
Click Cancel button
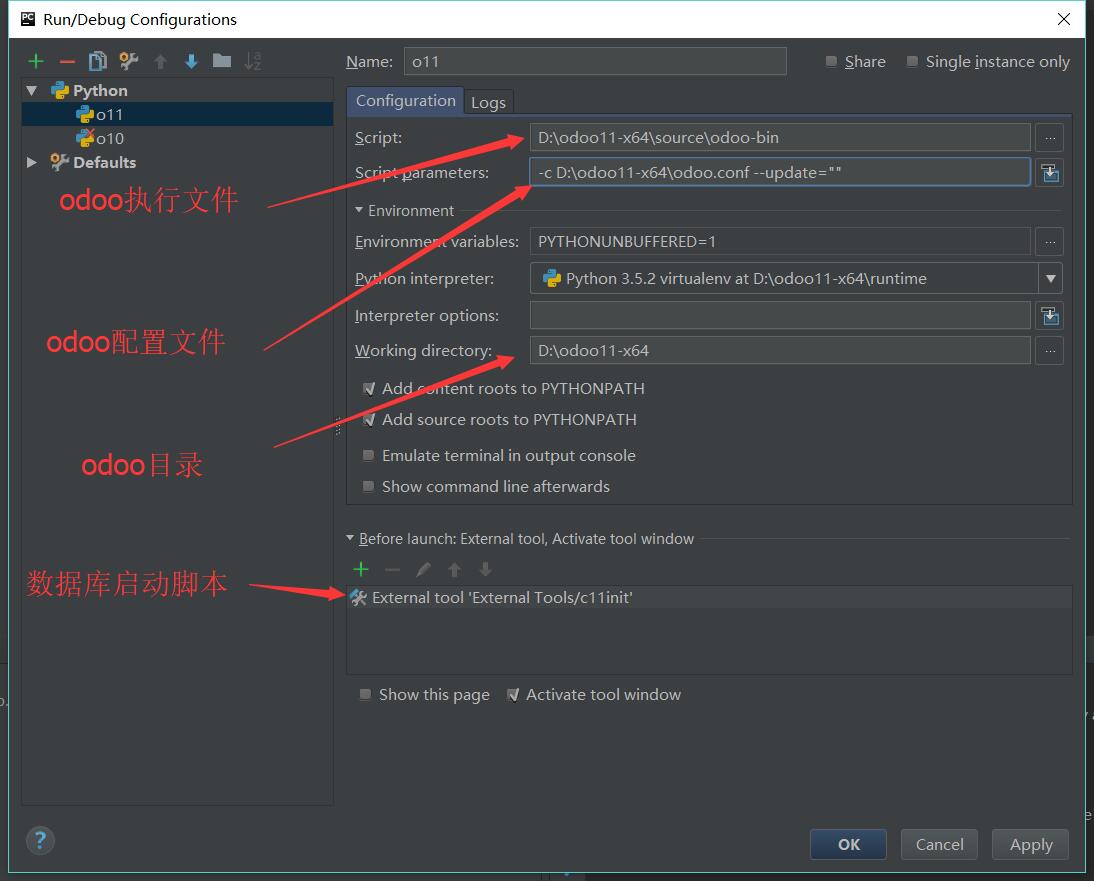(939, 844)
